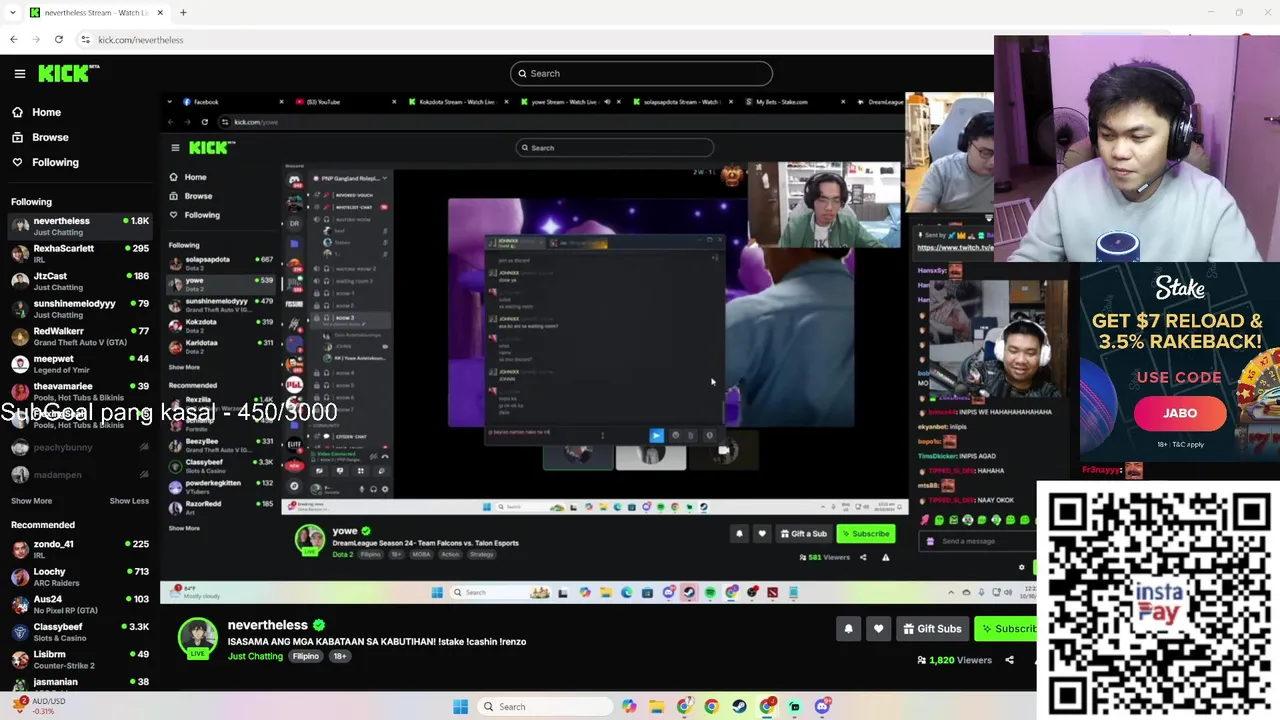The image size is (1280, 720).
Task: Open site information icon in the address bar
Action: click(86, 40)
